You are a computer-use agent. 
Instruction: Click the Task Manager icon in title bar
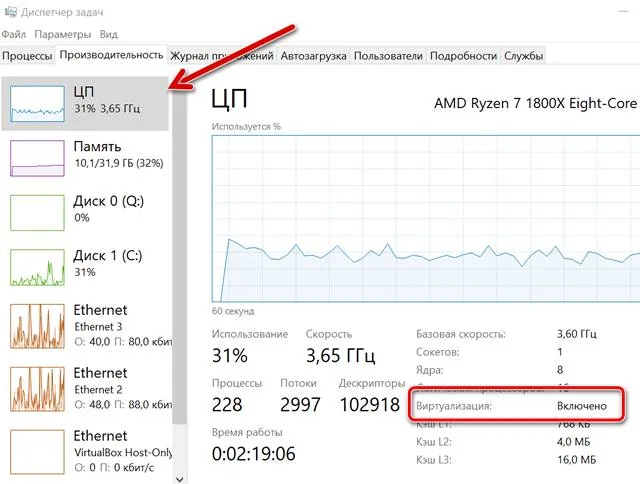point(12,13)
